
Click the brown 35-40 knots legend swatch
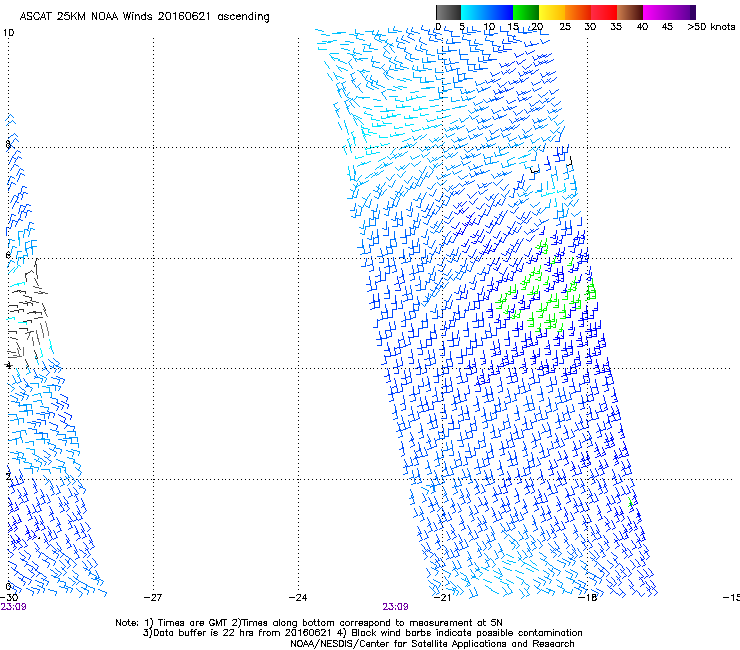(x=630, y=12)
